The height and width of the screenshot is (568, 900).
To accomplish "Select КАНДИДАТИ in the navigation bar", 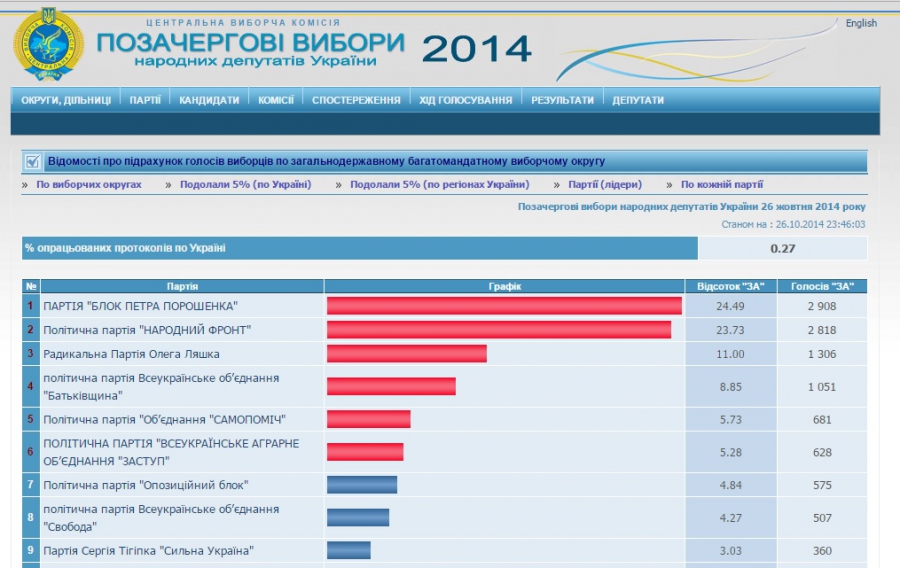I will point(209,100).
